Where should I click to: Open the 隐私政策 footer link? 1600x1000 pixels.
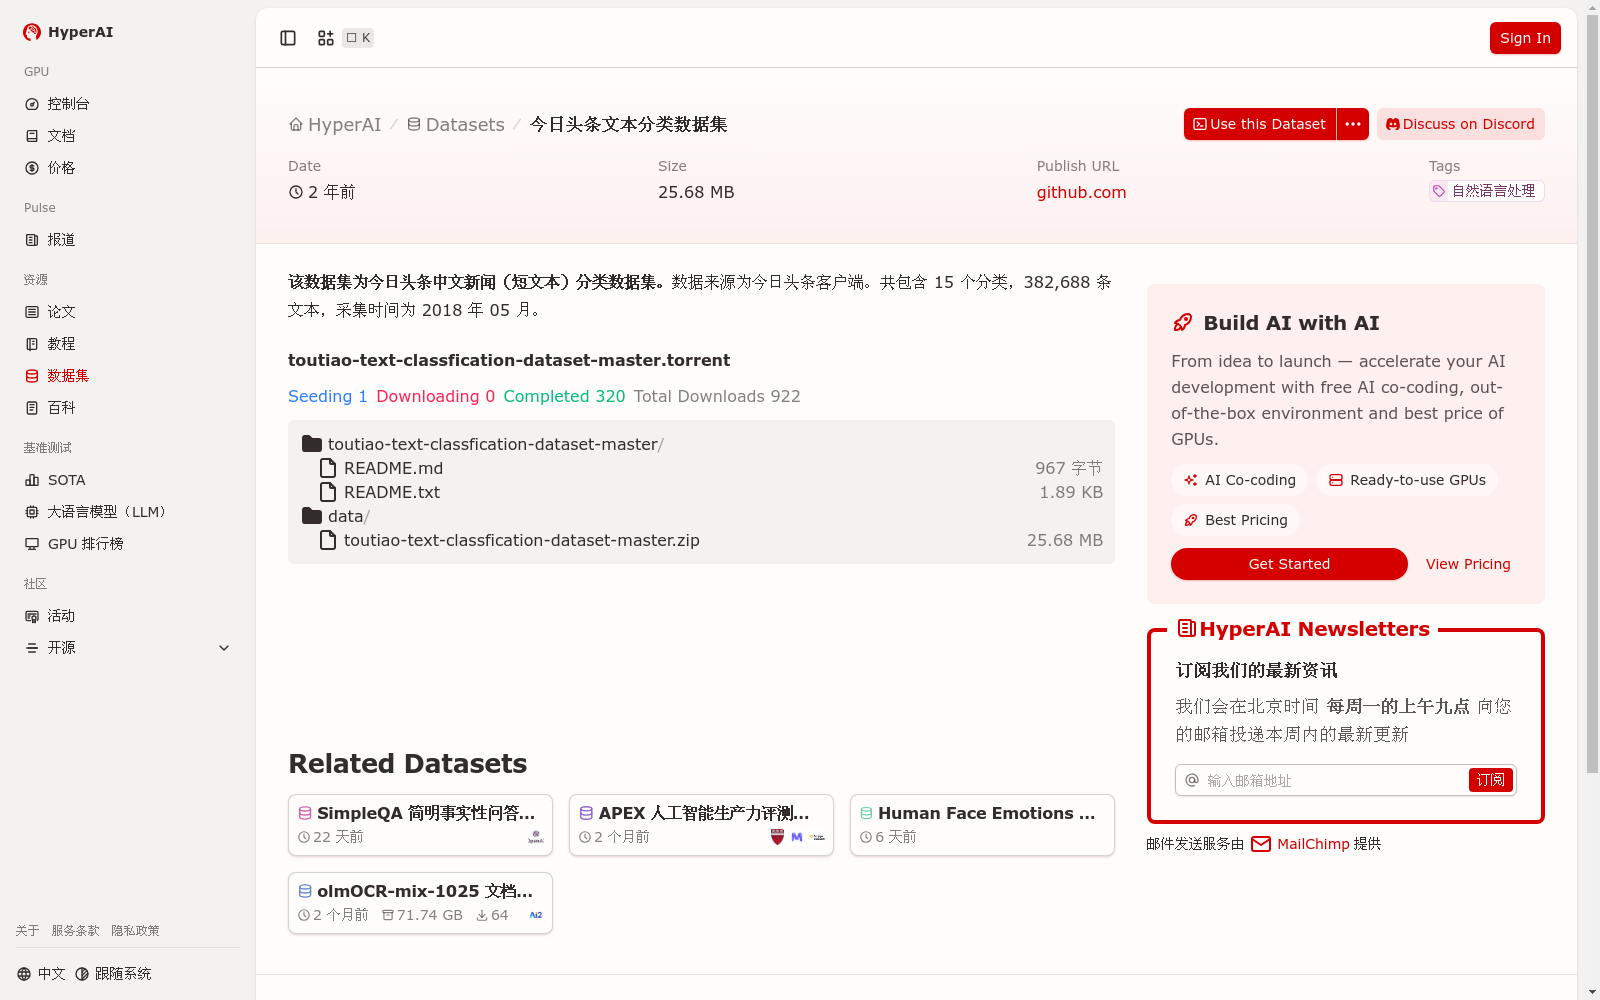[x=135, y=931]
